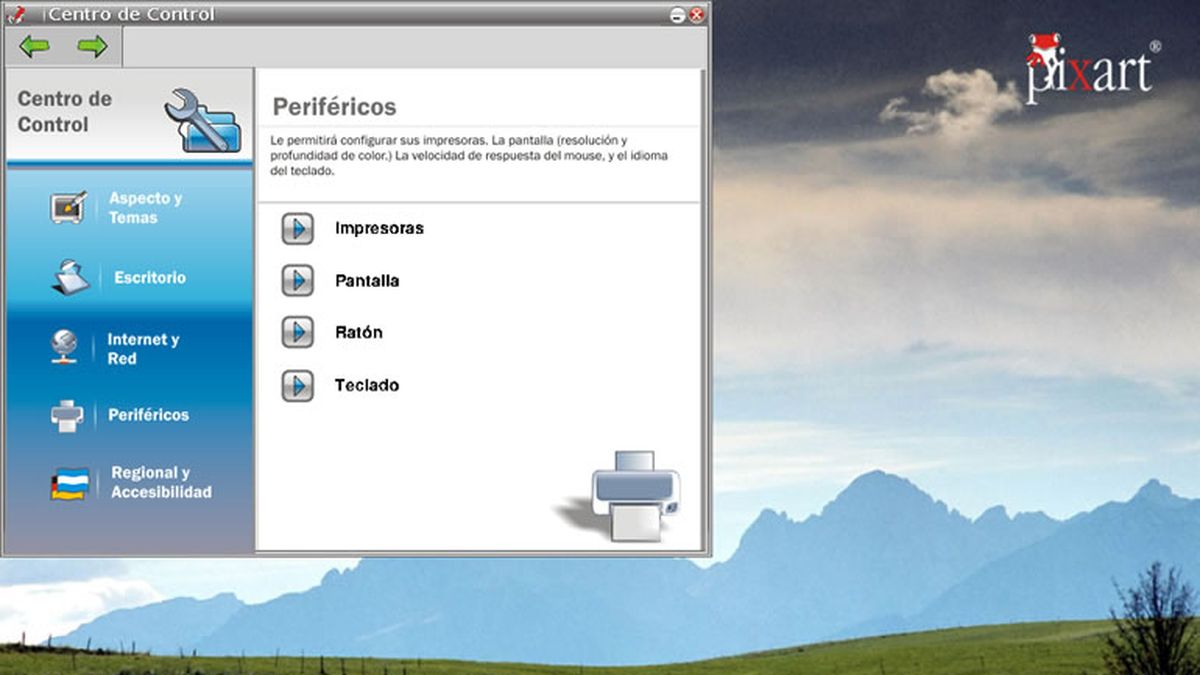1200x675 pixels.
Task: Click the pixart logo on desktop
Action: (x=1090, y=70)
